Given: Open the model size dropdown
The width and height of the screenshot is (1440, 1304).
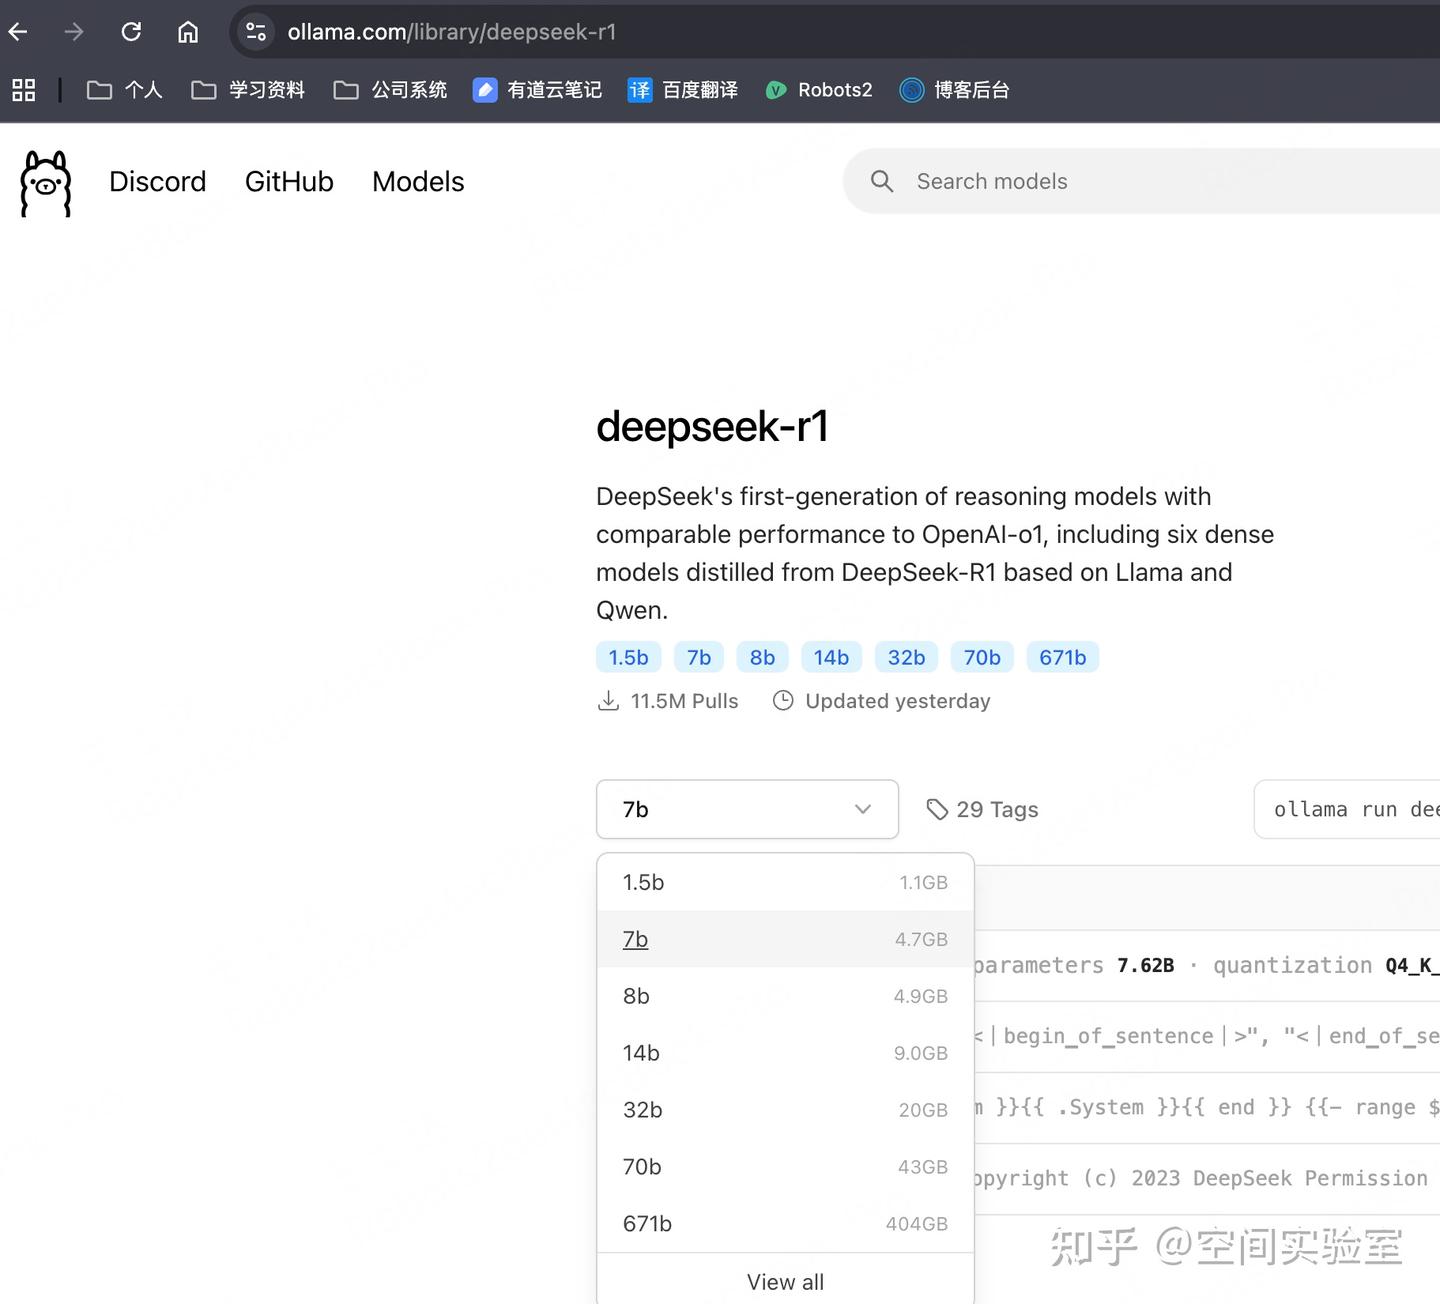Looking at the screenshot, I should coord(747,809).
